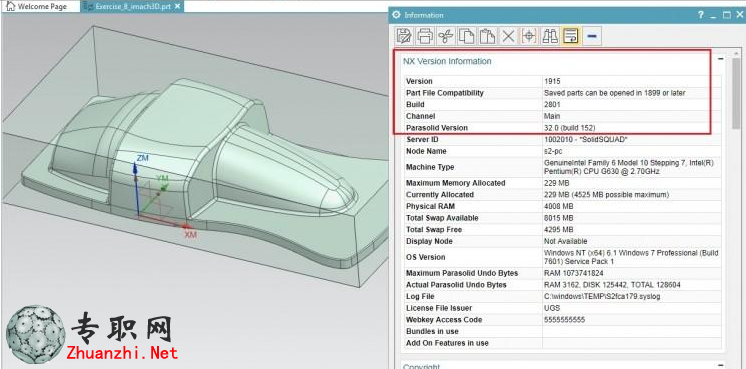Click the gear icon in Information title bar
746x369 pixels.
tap(396, 15)
